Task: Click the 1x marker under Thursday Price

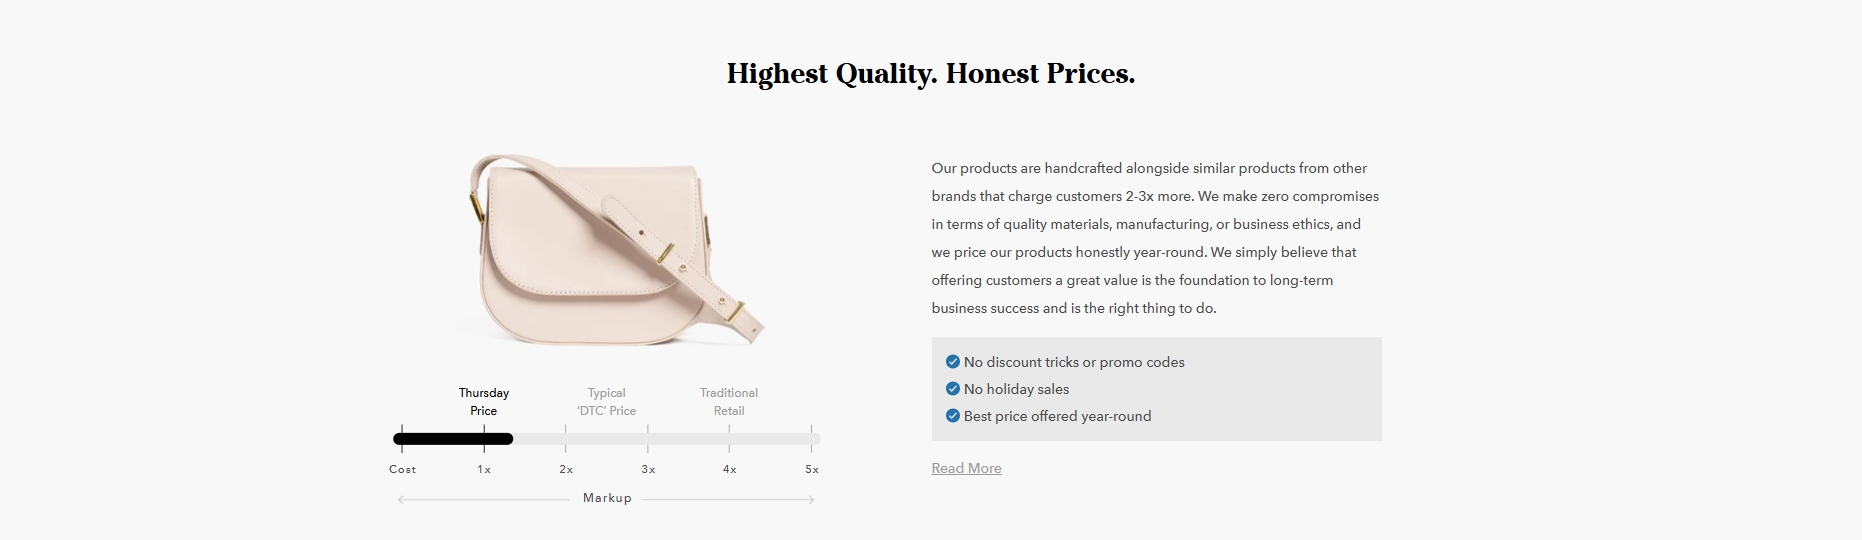Action: (484, 469)
